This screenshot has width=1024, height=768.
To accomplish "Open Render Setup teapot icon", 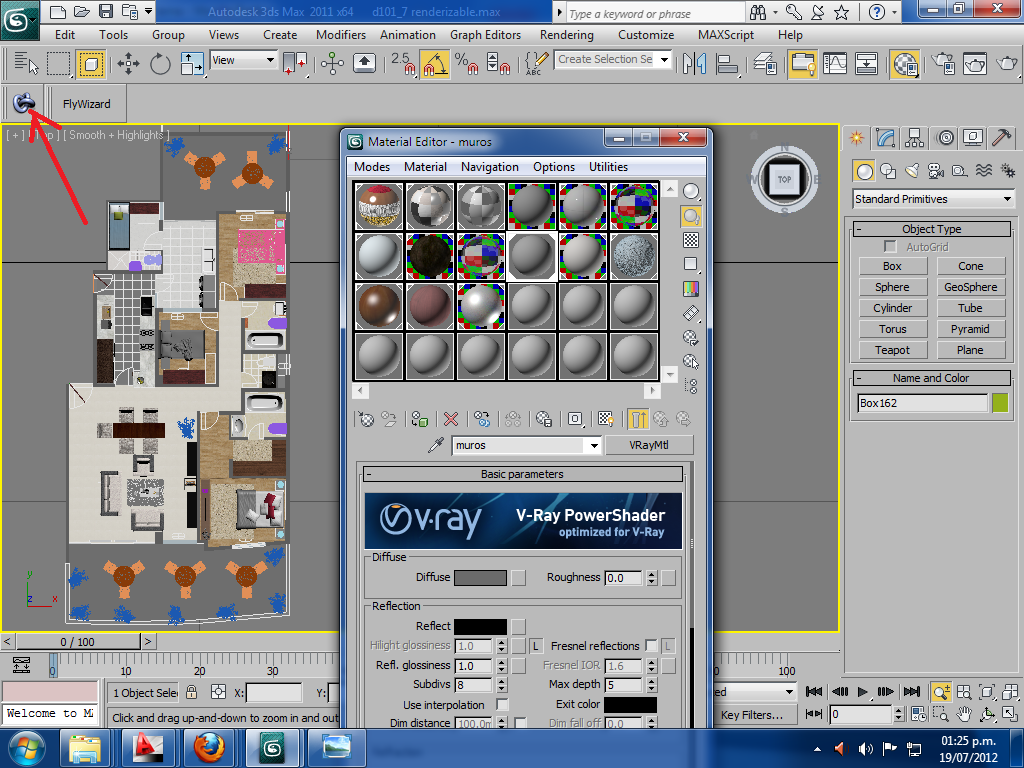I will pyautogui.click(x=943, y=64).
